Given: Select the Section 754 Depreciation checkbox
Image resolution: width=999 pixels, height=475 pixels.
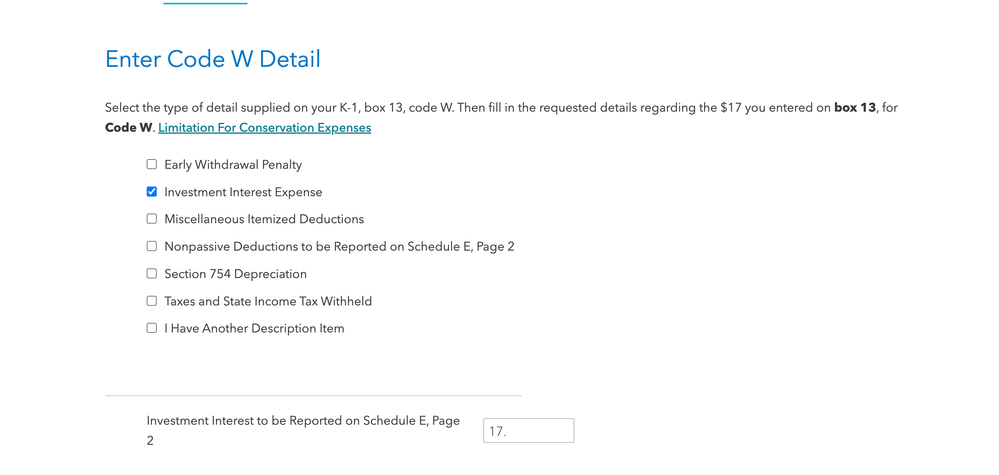Looking at the screenshot, I should [152, 274].
